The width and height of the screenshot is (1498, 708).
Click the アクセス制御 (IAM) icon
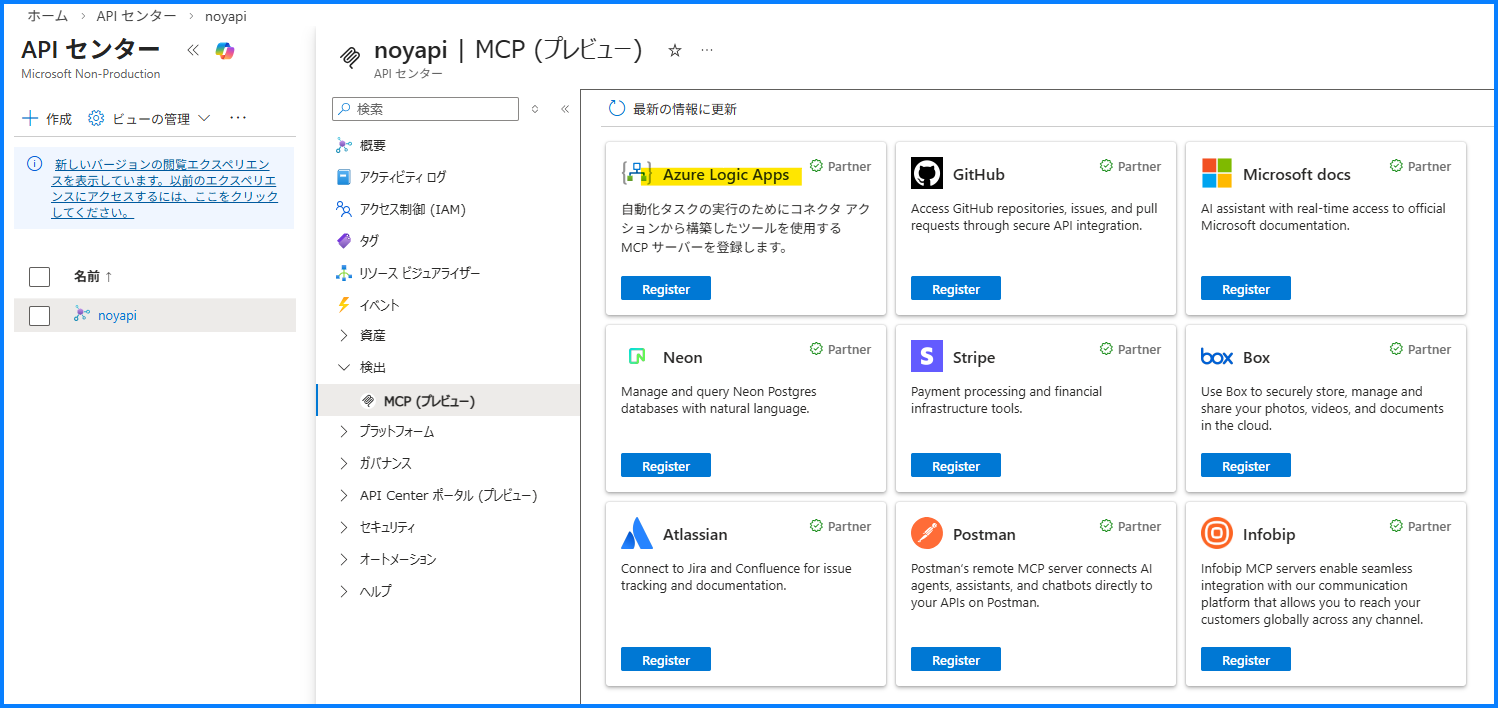click(343, 209)
